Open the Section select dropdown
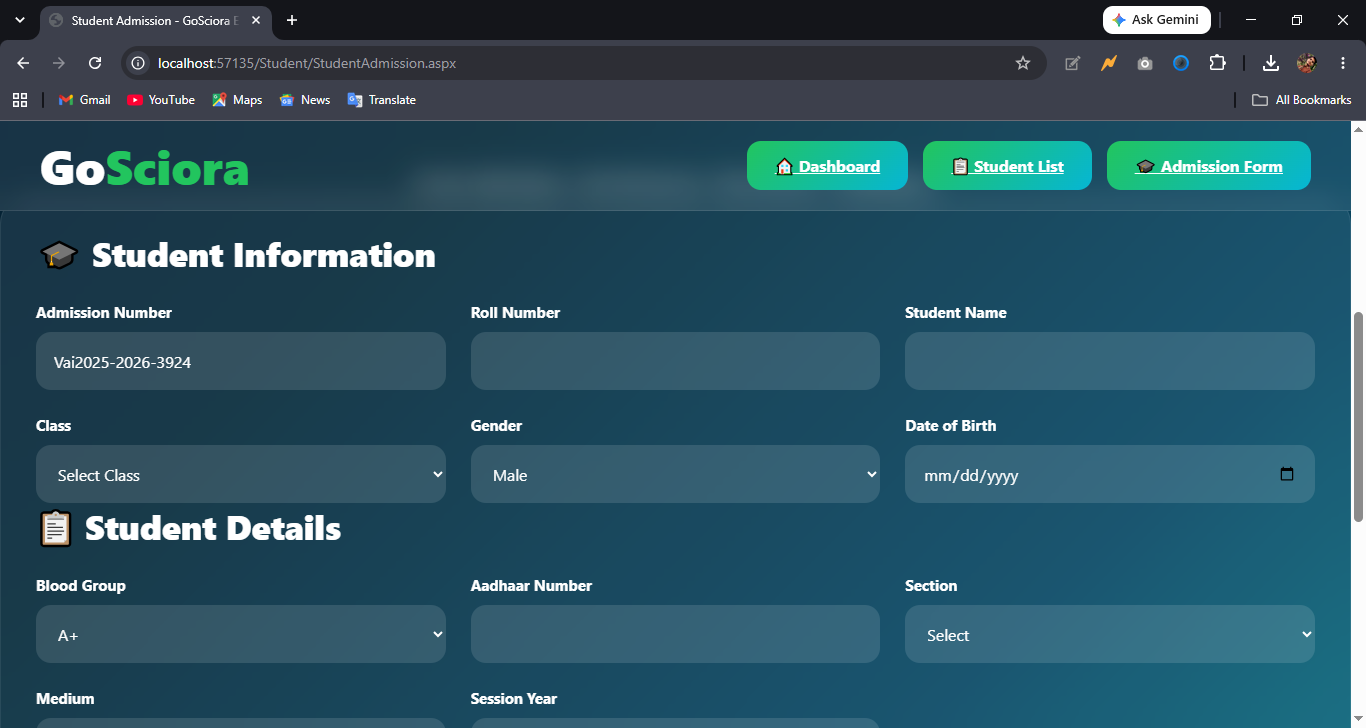The image size is (1366, 728). (x=1110, y=634)
